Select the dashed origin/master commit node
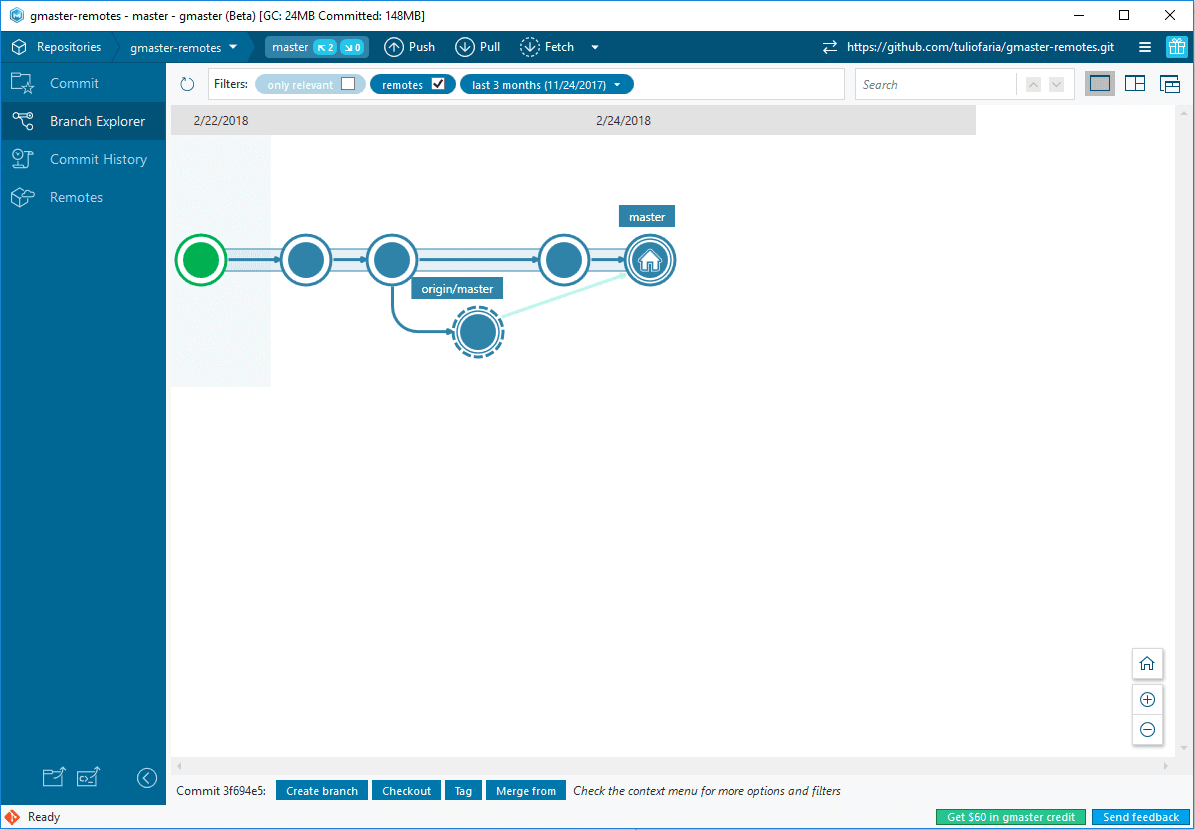The image size is (1195, 830). pos(479,332)
